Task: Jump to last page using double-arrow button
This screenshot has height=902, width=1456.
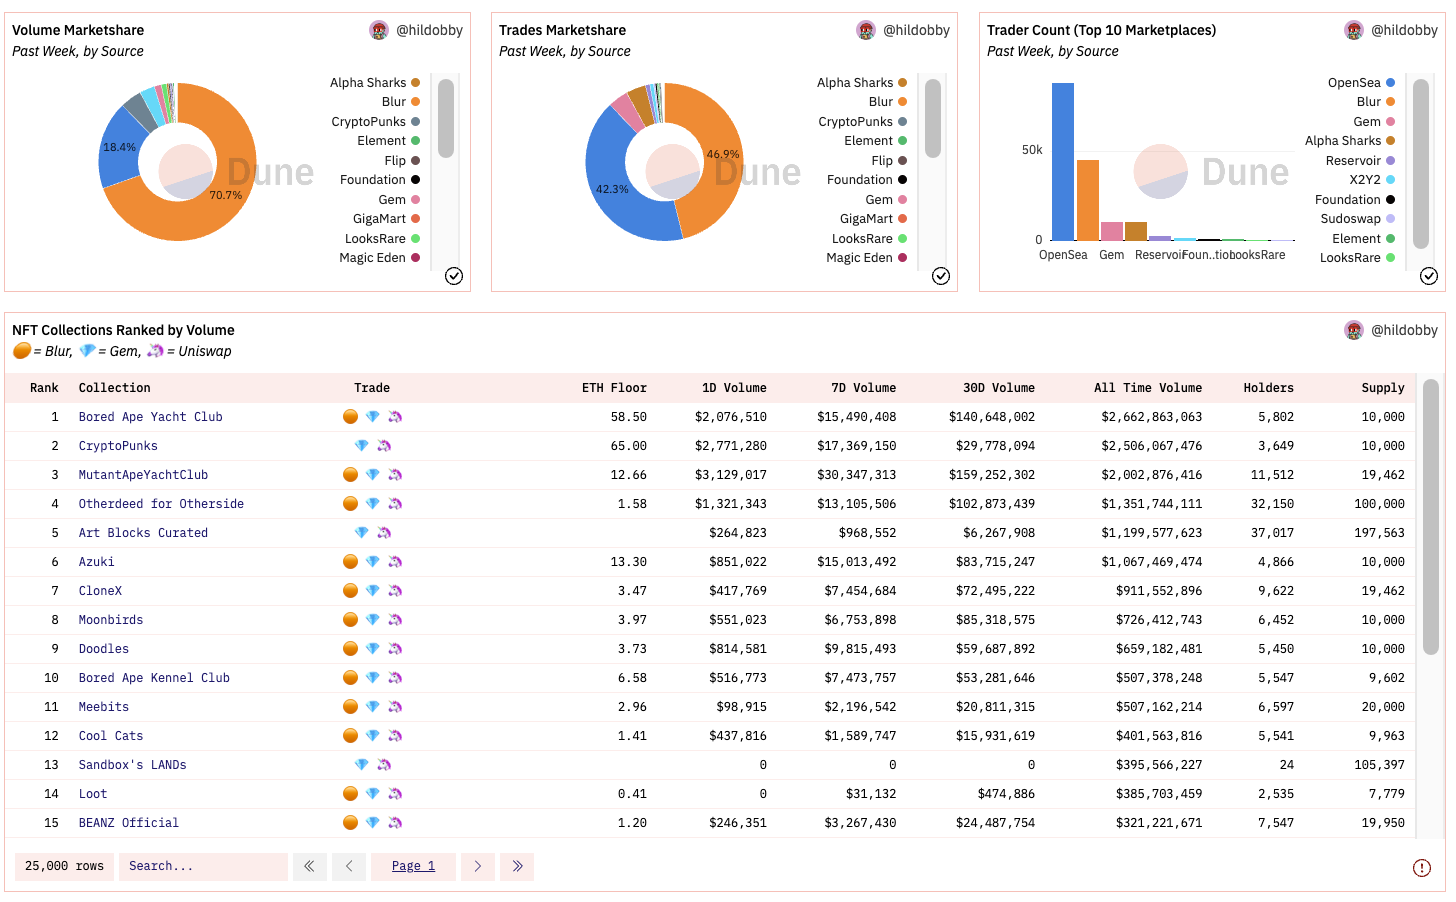Action: coord(517,866)
